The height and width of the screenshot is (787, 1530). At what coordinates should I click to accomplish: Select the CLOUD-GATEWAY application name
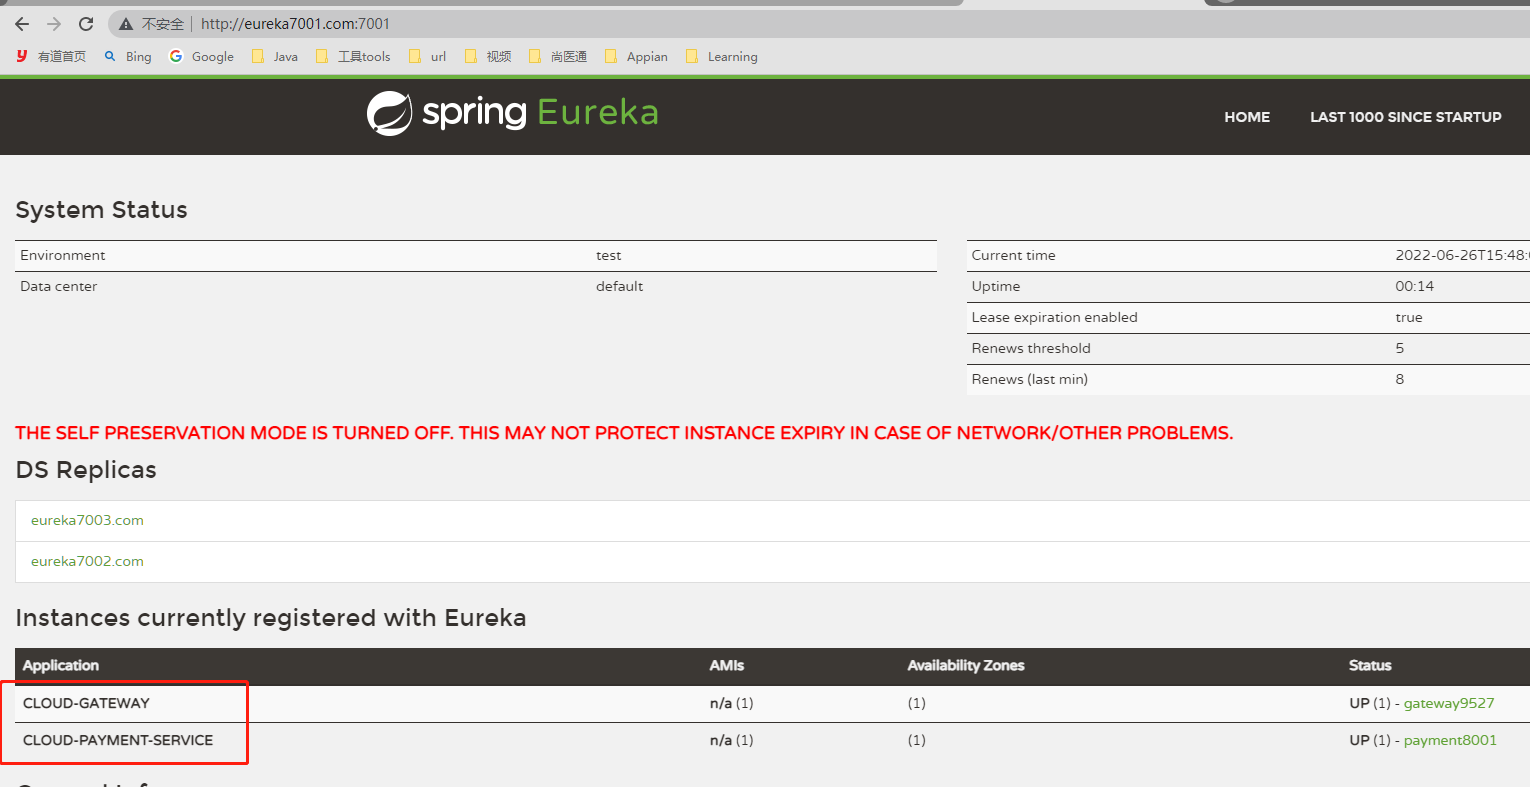[86, 703]
